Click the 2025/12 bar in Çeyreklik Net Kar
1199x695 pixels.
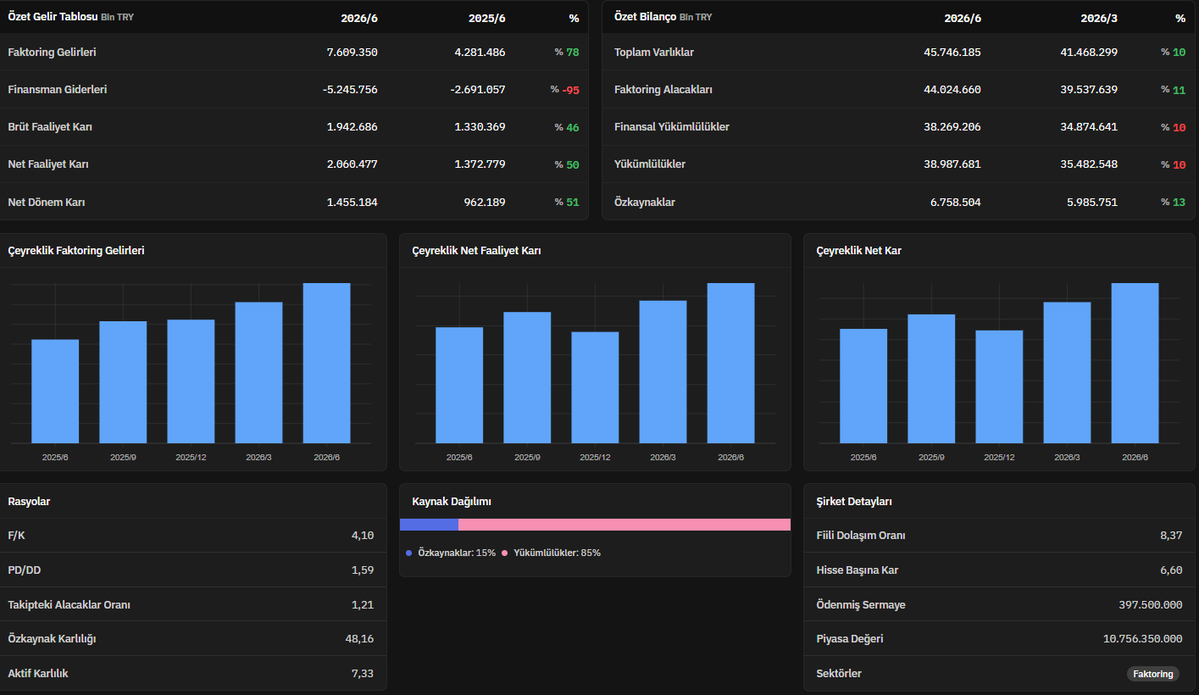point(999,386)
